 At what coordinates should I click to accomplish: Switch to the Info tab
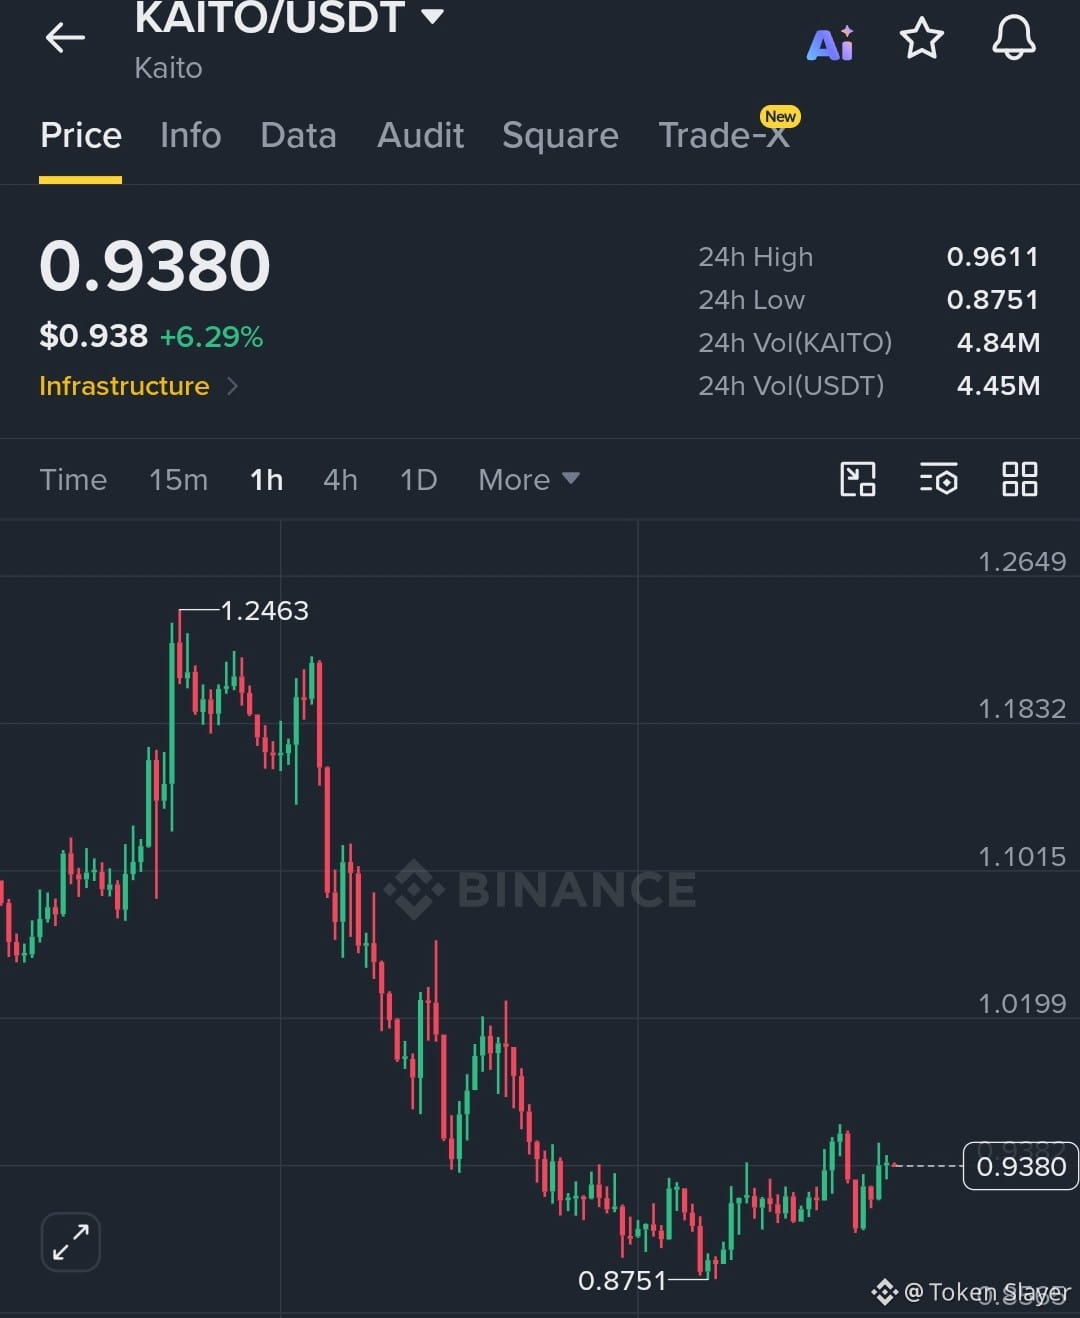pos(191,135)
